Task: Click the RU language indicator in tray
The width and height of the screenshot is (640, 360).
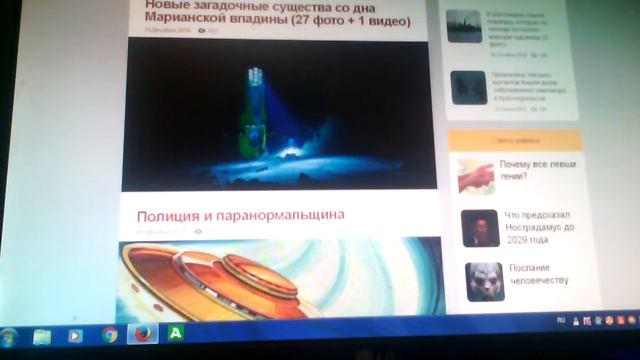Action: pyautogui.click(x=561, y=321)
